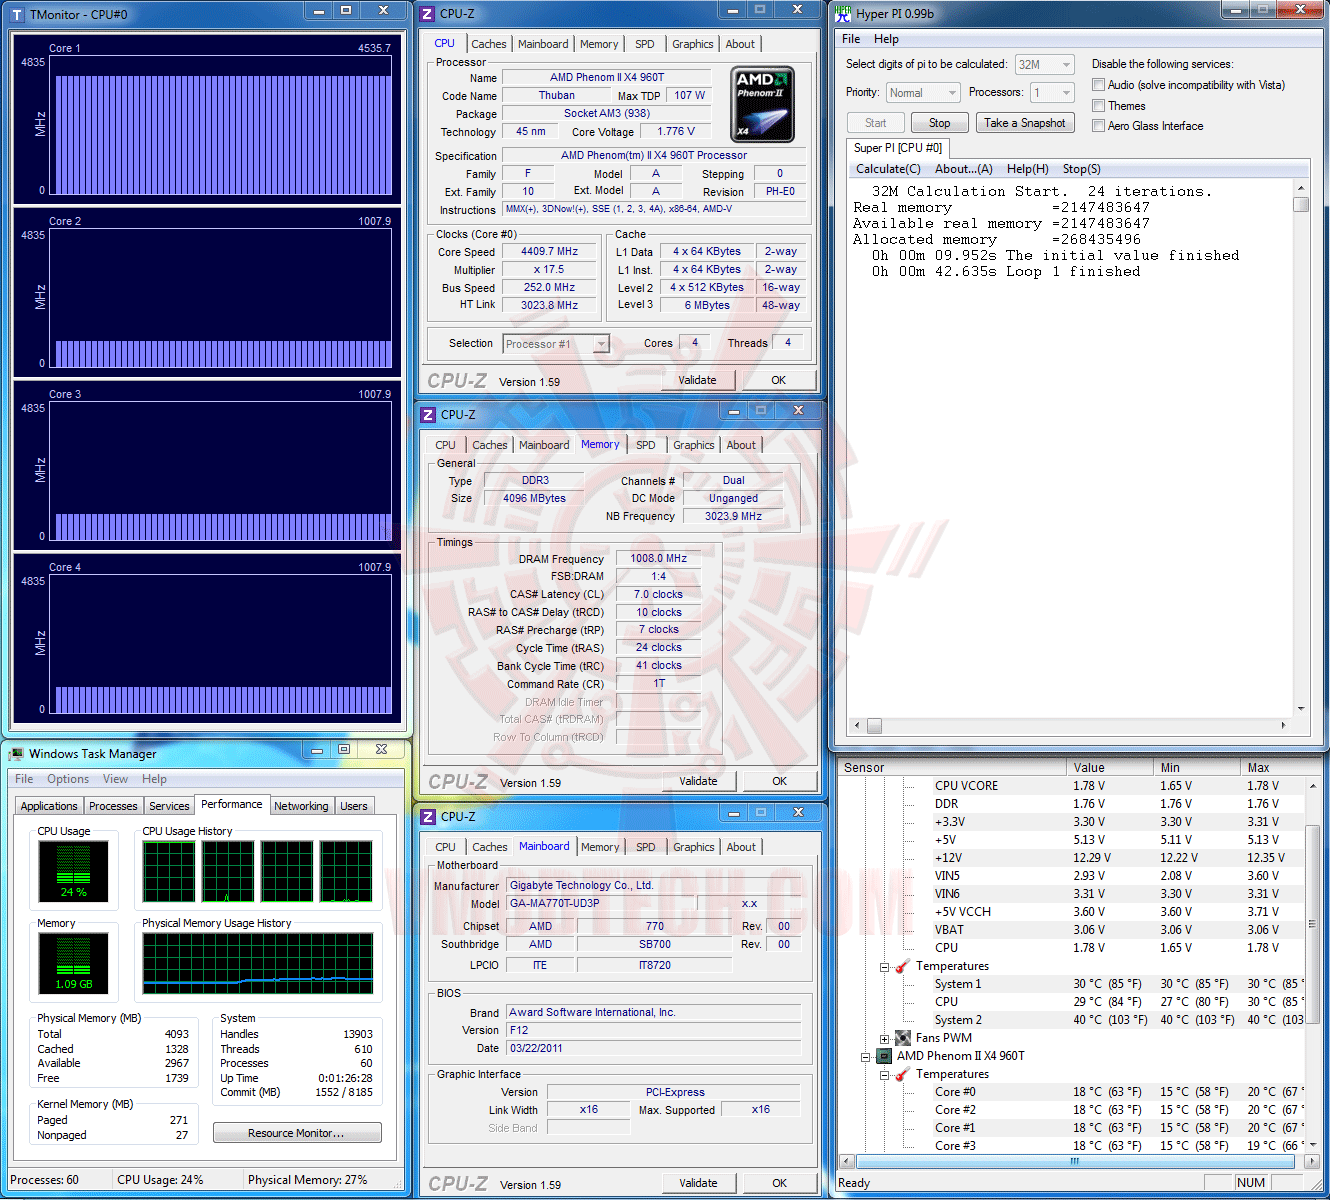Open the File menu in Hyper PI
The width and height of the screenshot is (1330, 1200).
pyautogui.click(x=851, y=39)
